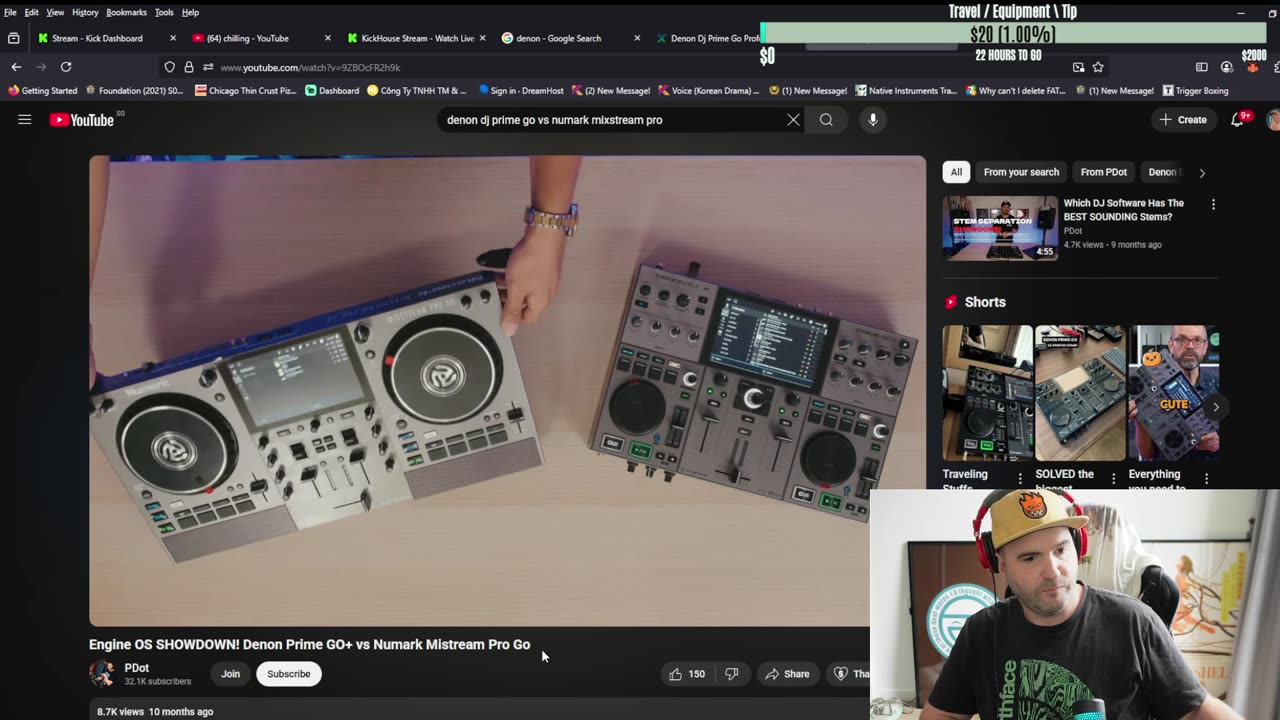Start voice search with the microphone

[873, 120]
